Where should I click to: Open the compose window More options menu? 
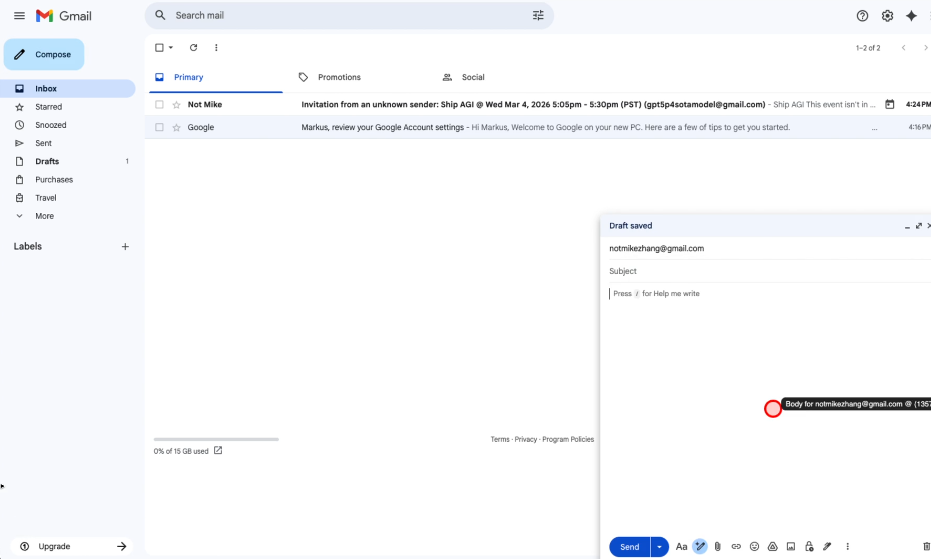click(x=847, y=547)
